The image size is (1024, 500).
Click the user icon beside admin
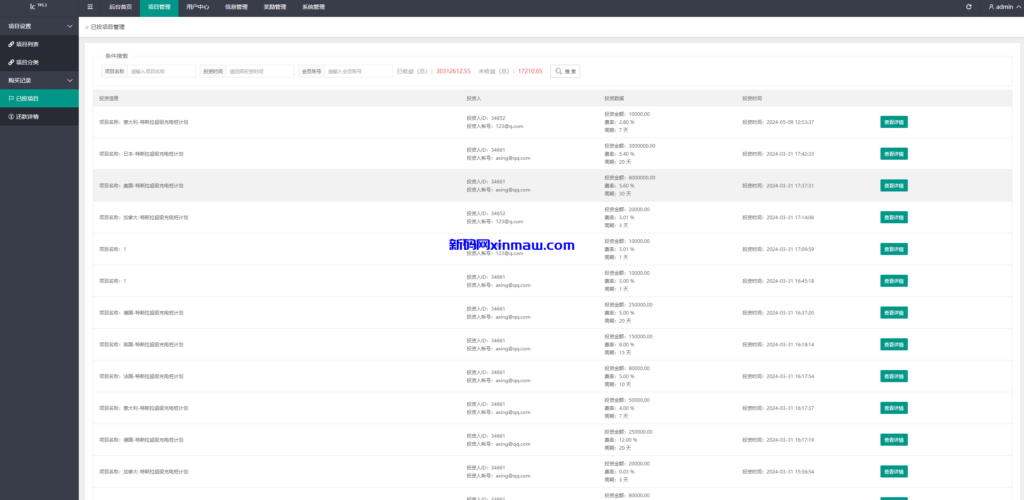coord(991,7)
